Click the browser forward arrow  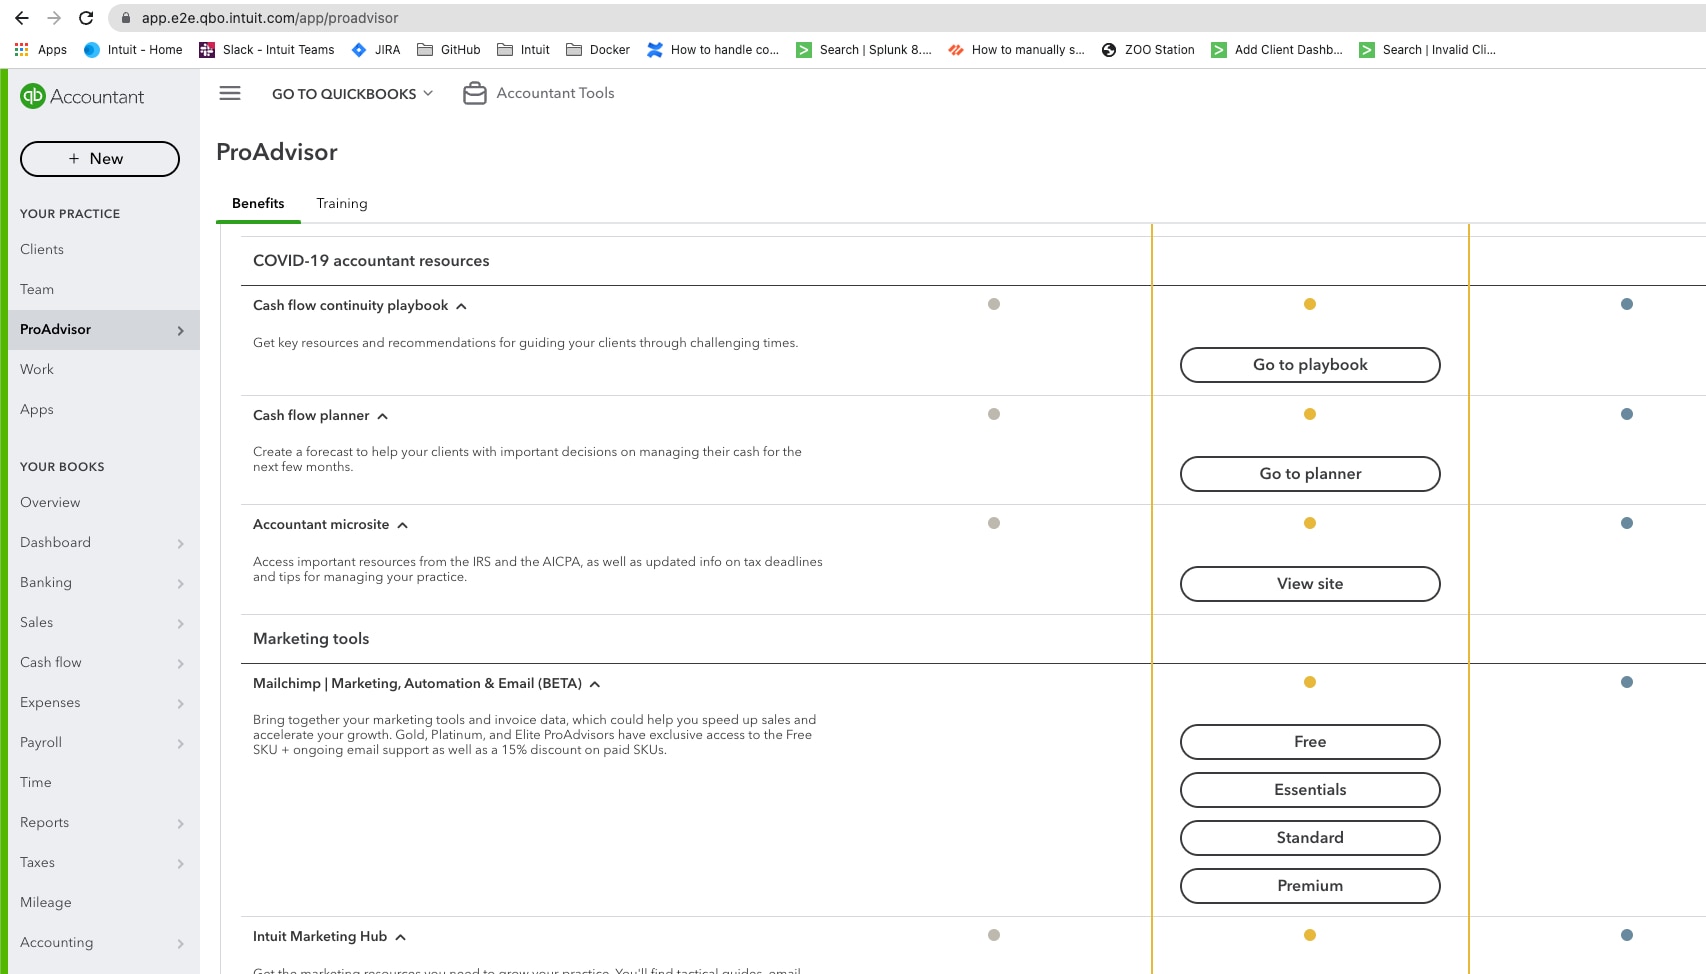[54, 18]
